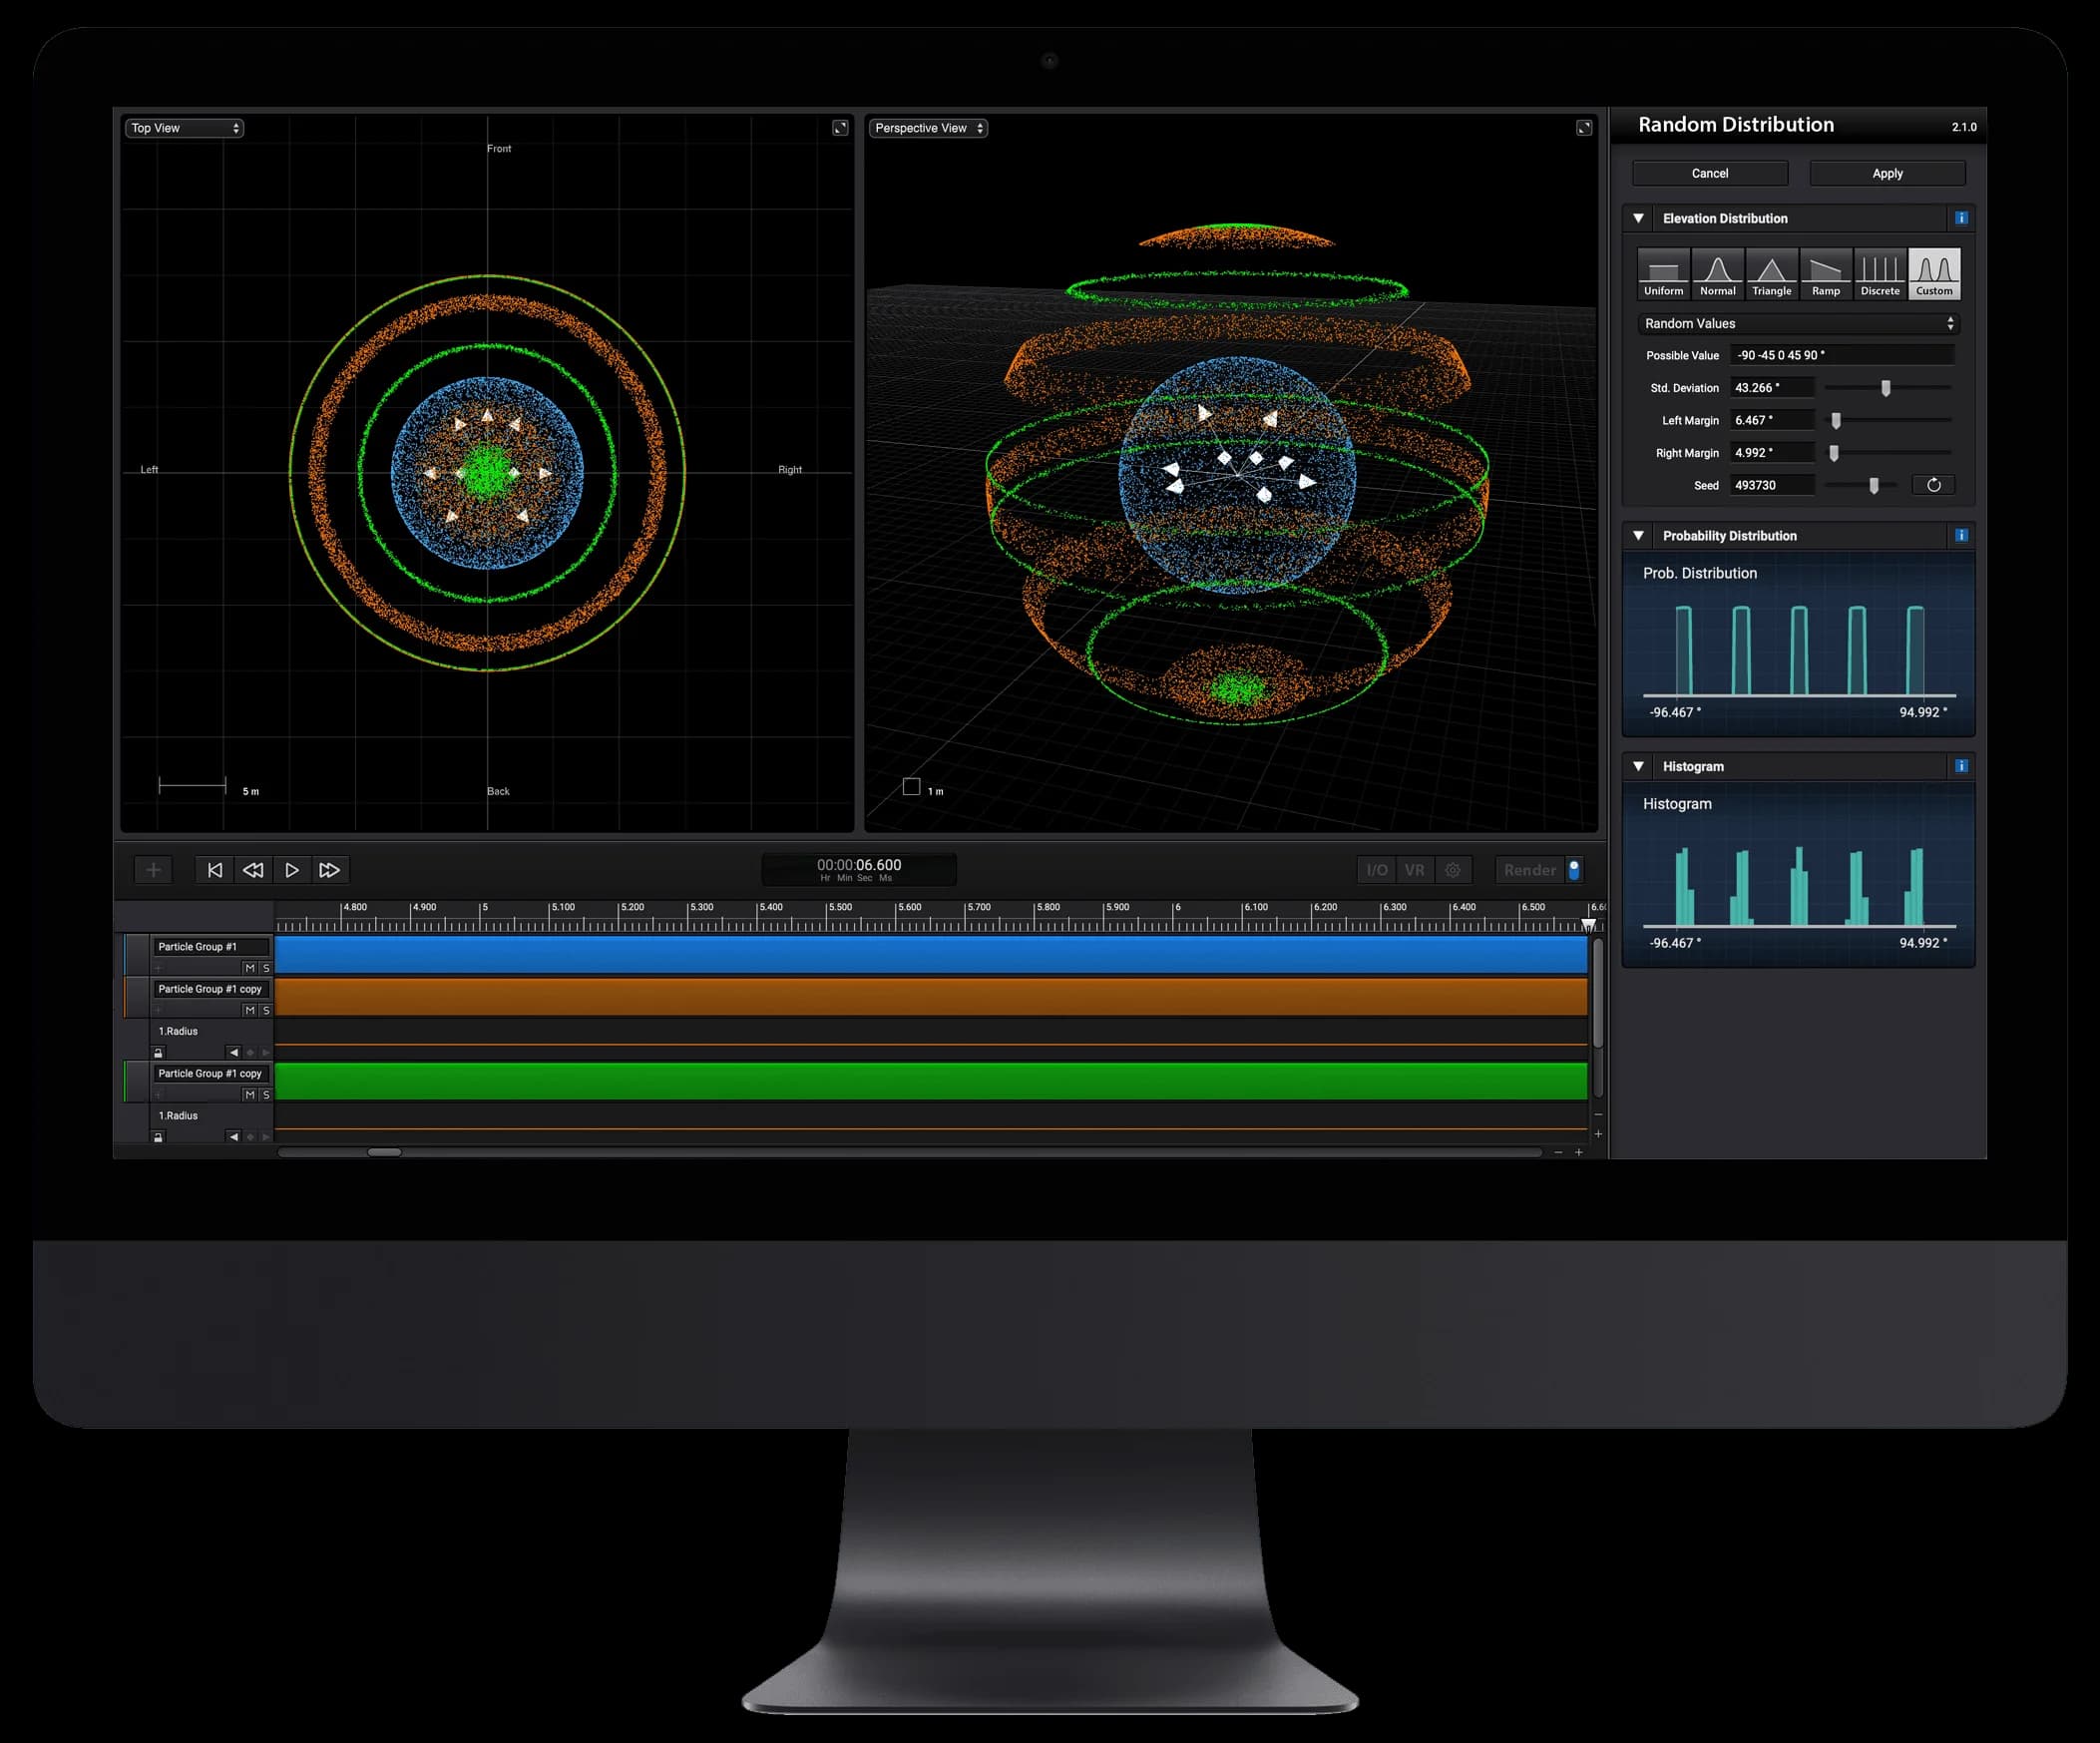Open the Top View selector

(x=183, y=128)
